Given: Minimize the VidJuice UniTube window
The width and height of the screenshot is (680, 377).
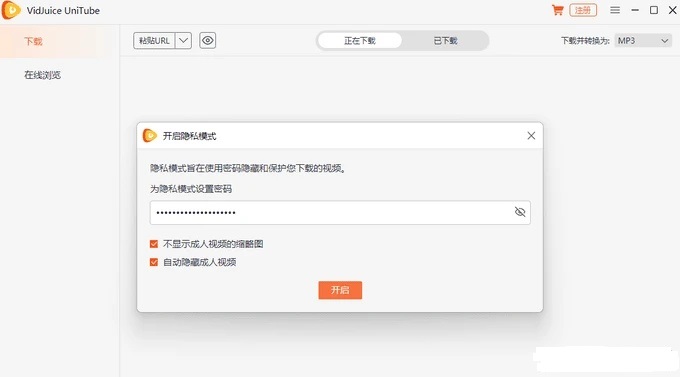Looking at the screenshot, I should click(635, 10).
